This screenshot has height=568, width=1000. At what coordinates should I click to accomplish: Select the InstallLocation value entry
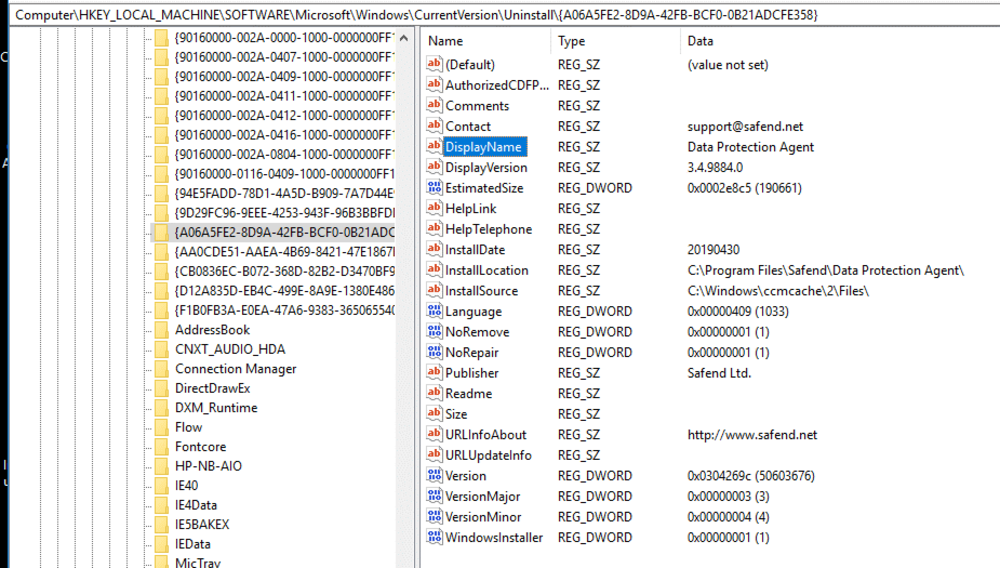(486, 270)
